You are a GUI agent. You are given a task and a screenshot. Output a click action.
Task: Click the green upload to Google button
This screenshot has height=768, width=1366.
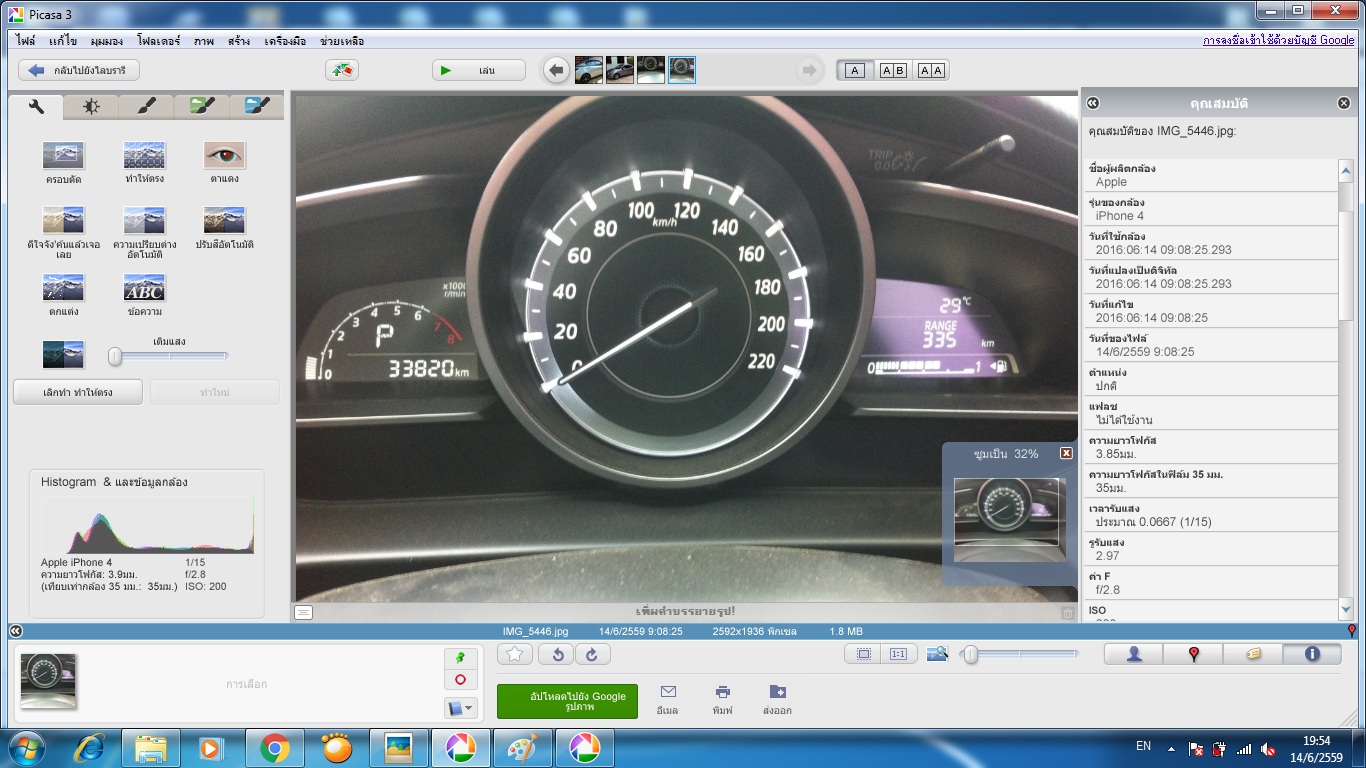(567, 701)
